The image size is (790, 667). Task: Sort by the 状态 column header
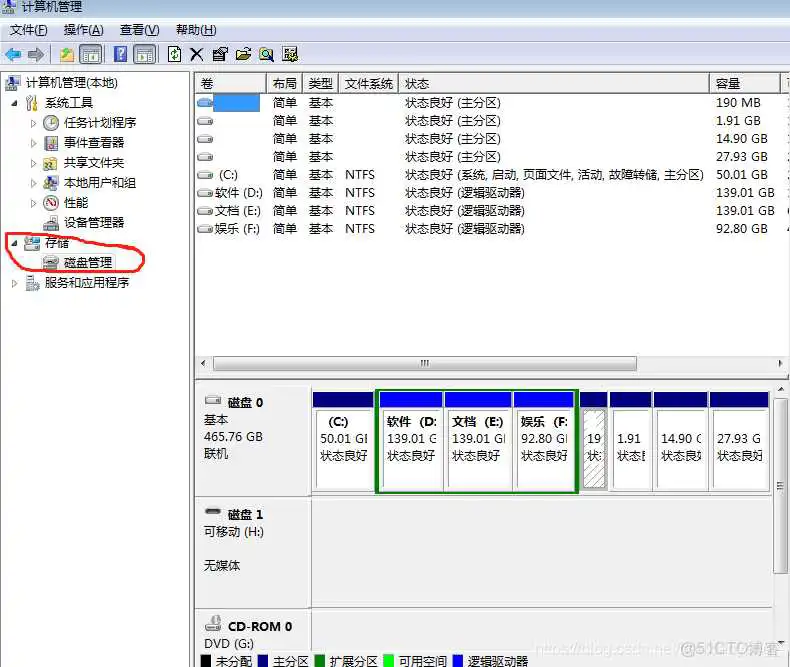coord(554,84)
